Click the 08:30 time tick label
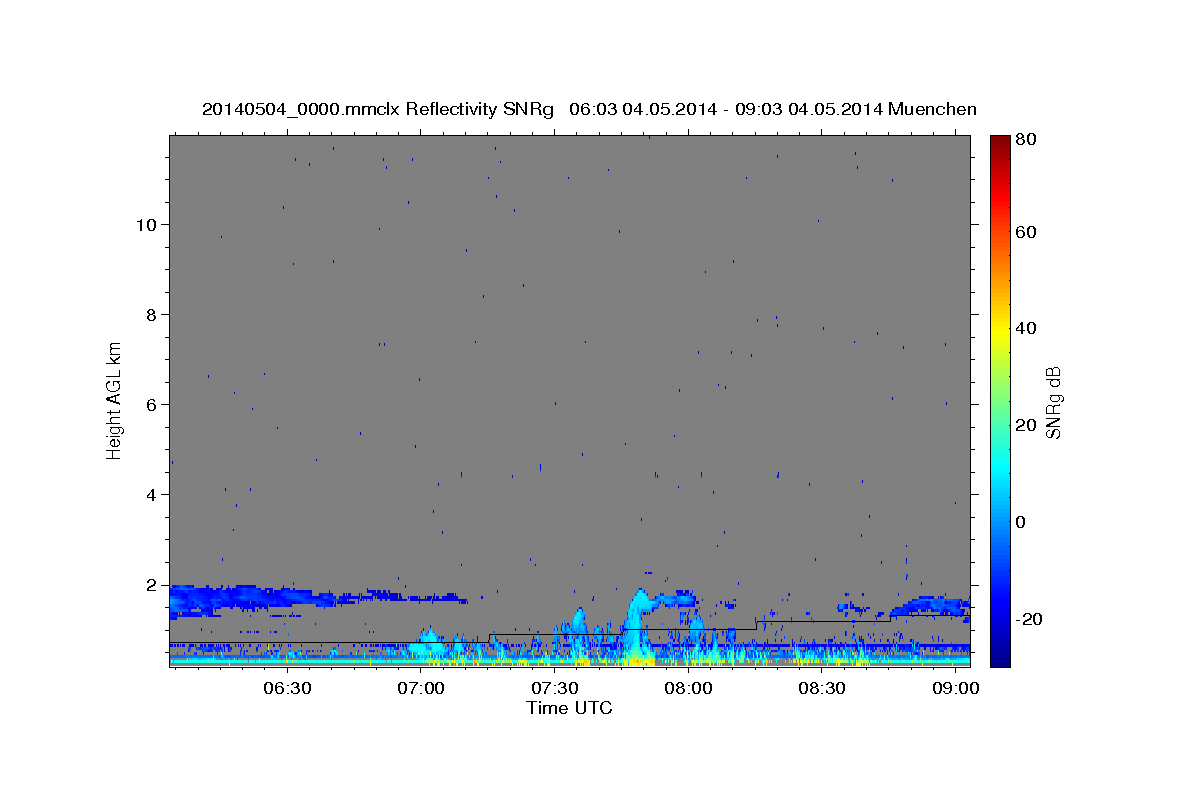 click(822, 688)
